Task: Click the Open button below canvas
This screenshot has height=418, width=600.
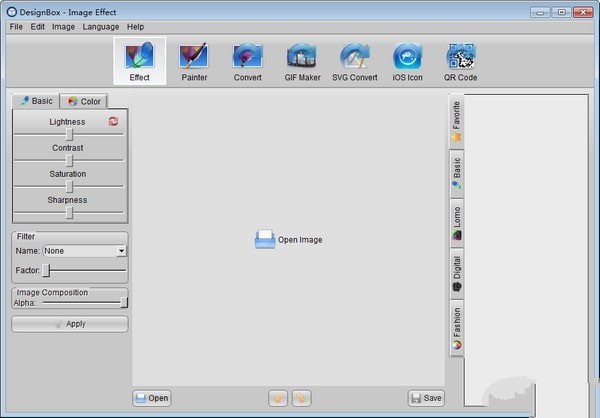Action: click(152, 398)
